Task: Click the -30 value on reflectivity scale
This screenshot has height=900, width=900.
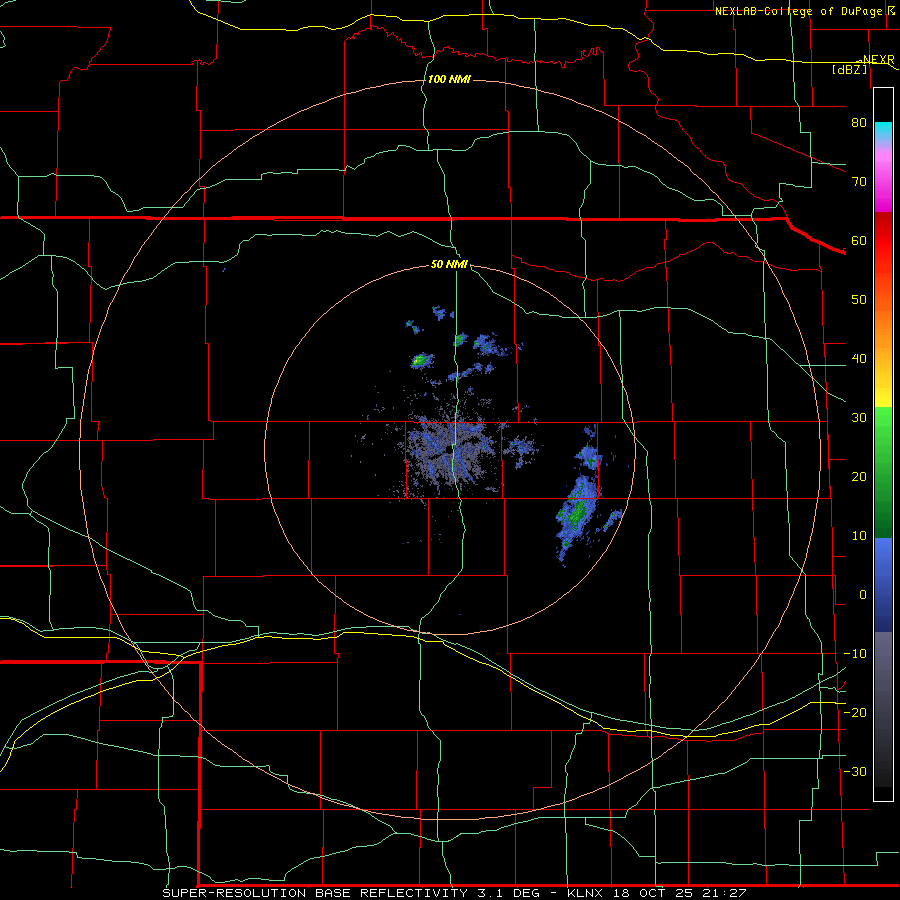Action: click(855, 771)
